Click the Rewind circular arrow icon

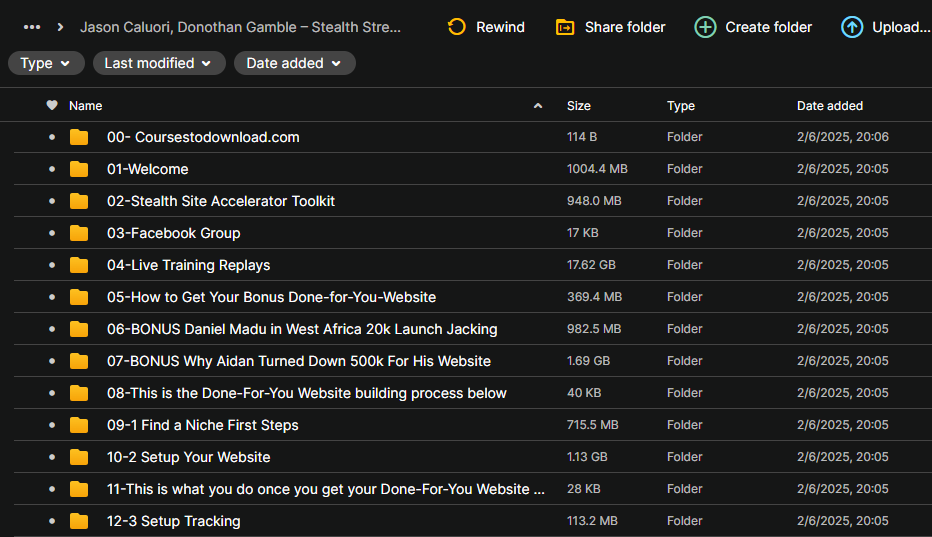click(x=456, y=27)
